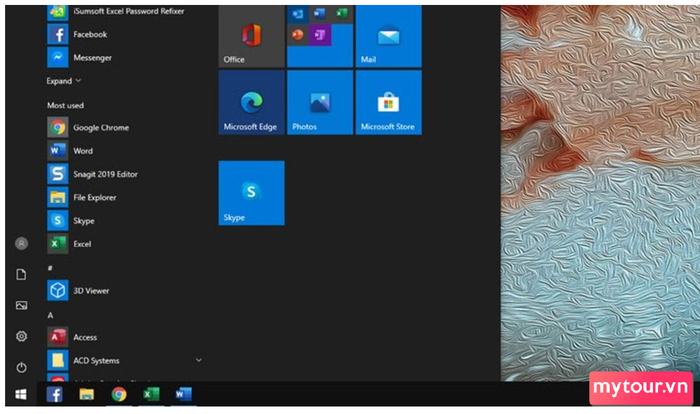700x414 pixels.
Task: Open Settings gear in Start sidebar
Action: click(21, 336)
